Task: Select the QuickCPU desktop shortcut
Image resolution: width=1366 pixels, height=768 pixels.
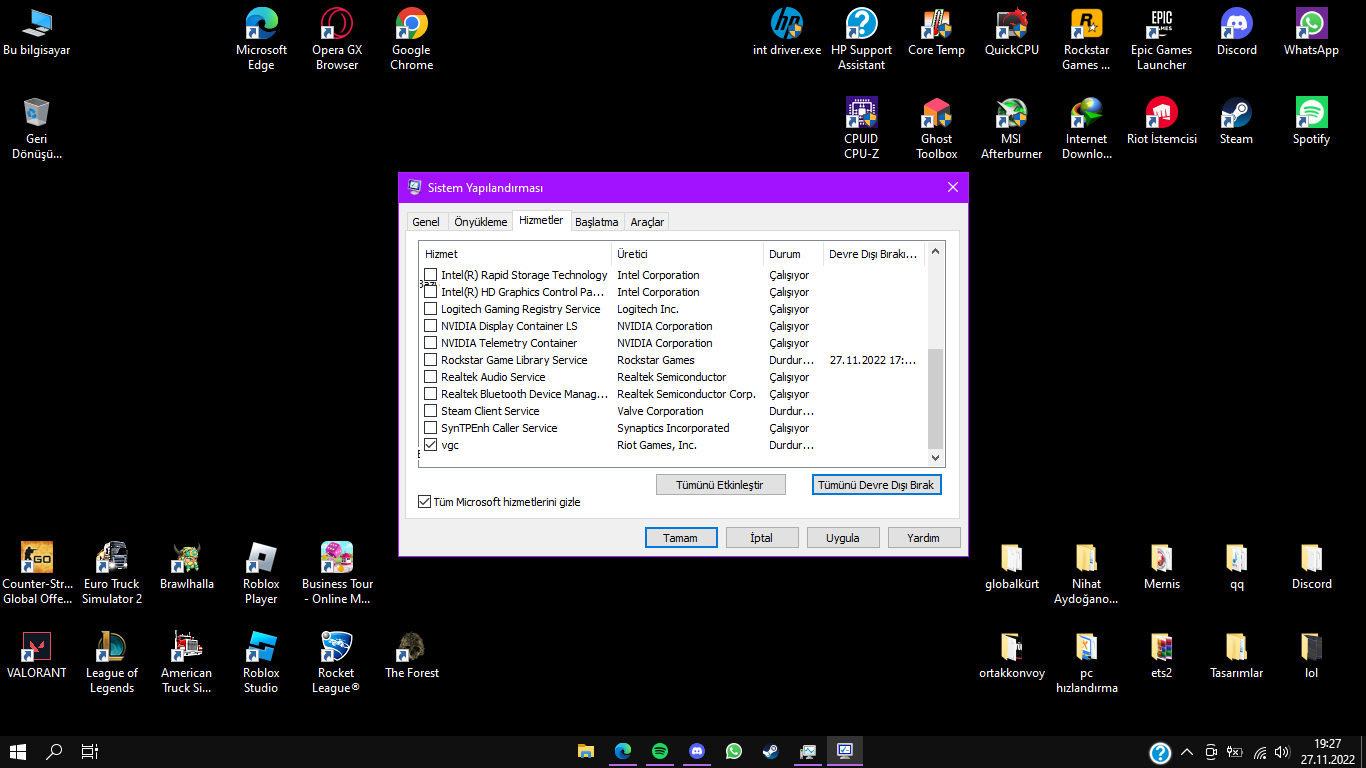Action: 1011,32
